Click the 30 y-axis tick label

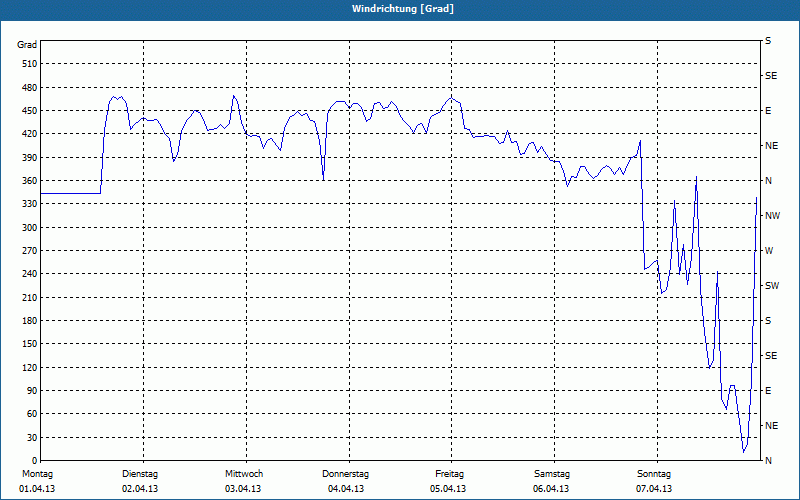(32, 437)
